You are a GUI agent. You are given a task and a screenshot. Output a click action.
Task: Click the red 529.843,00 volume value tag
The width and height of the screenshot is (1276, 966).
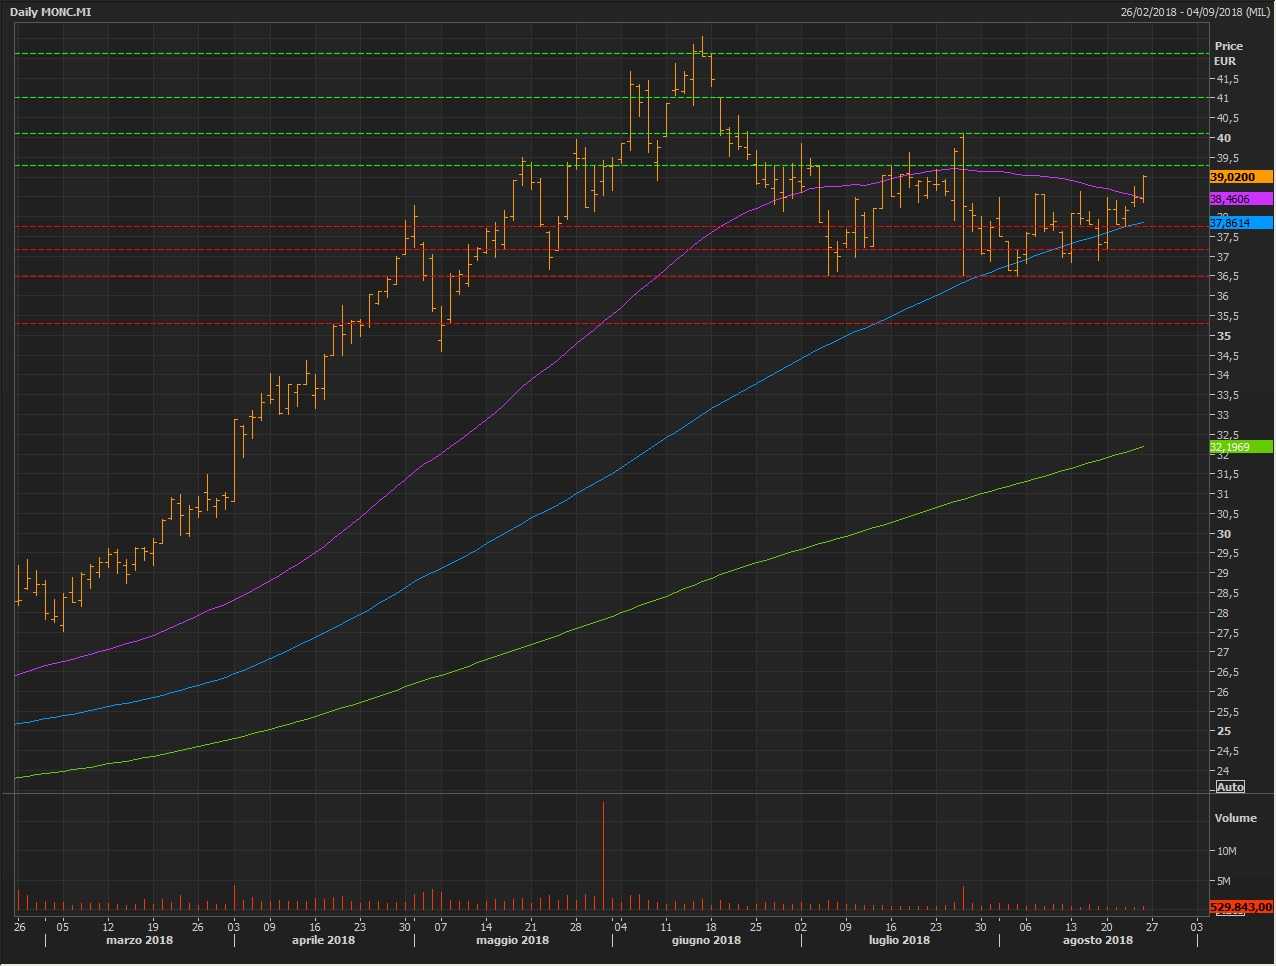1240,907
